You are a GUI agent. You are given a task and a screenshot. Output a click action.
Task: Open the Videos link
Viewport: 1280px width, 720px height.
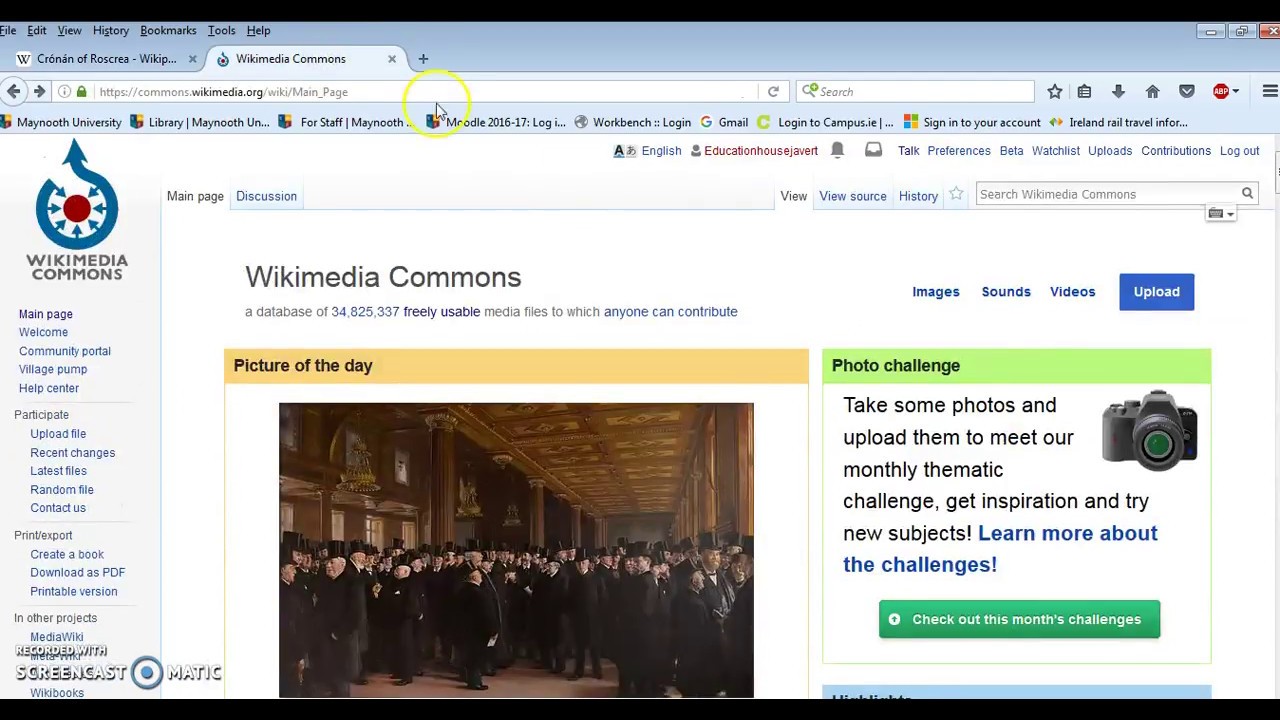point(1072,292)
